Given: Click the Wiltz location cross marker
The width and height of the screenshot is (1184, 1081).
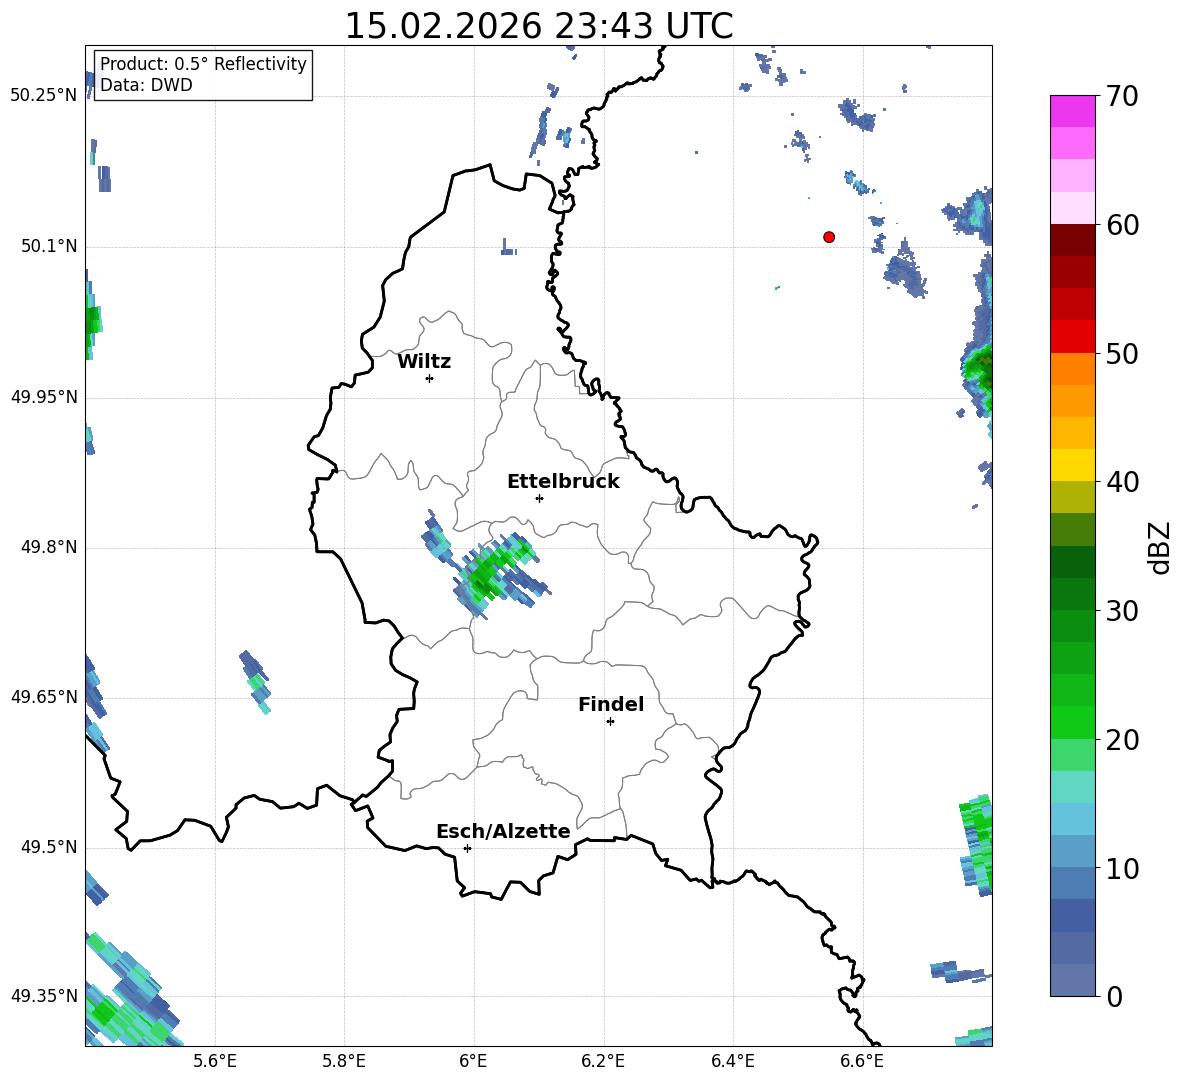Looking at the screenshot, I should coord(430,378).
